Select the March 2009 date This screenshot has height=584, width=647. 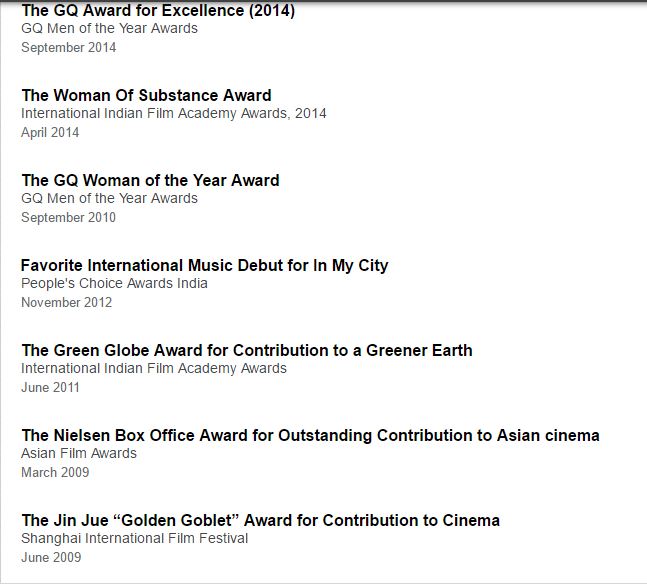[x=55, y=473]
